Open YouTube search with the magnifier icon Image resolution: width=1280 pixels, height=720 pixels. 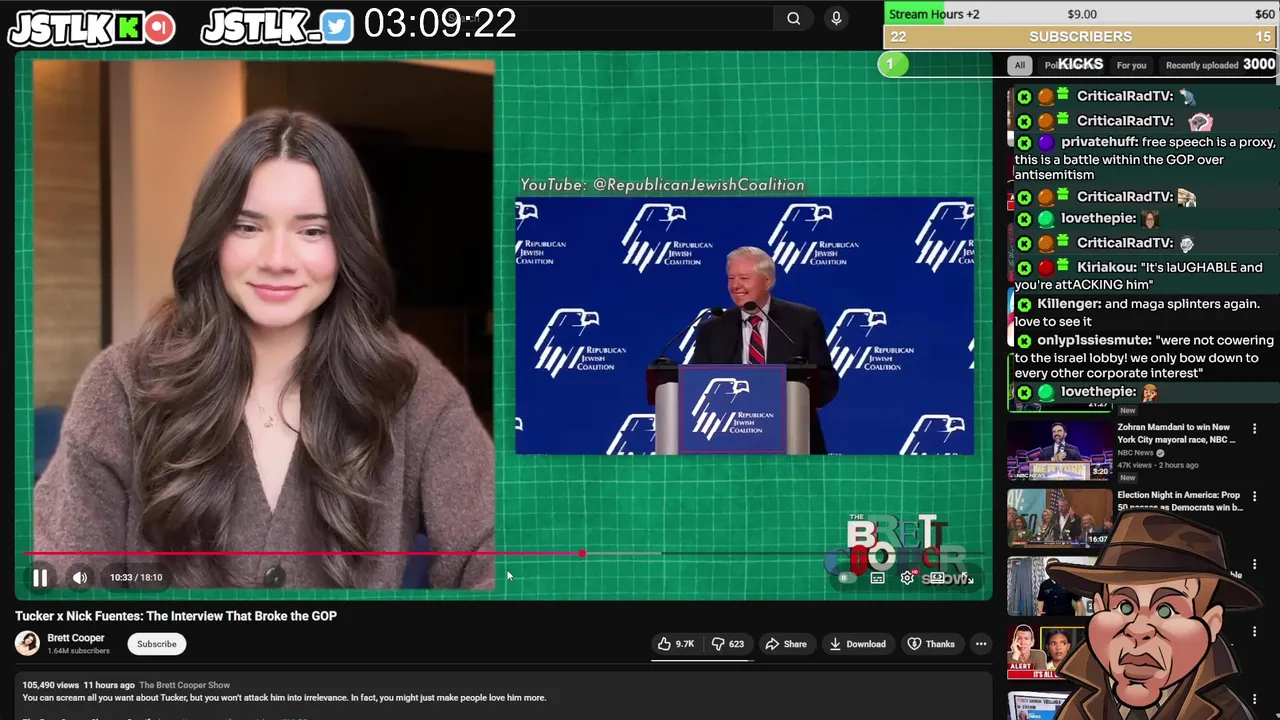click(x=793, y=18)
